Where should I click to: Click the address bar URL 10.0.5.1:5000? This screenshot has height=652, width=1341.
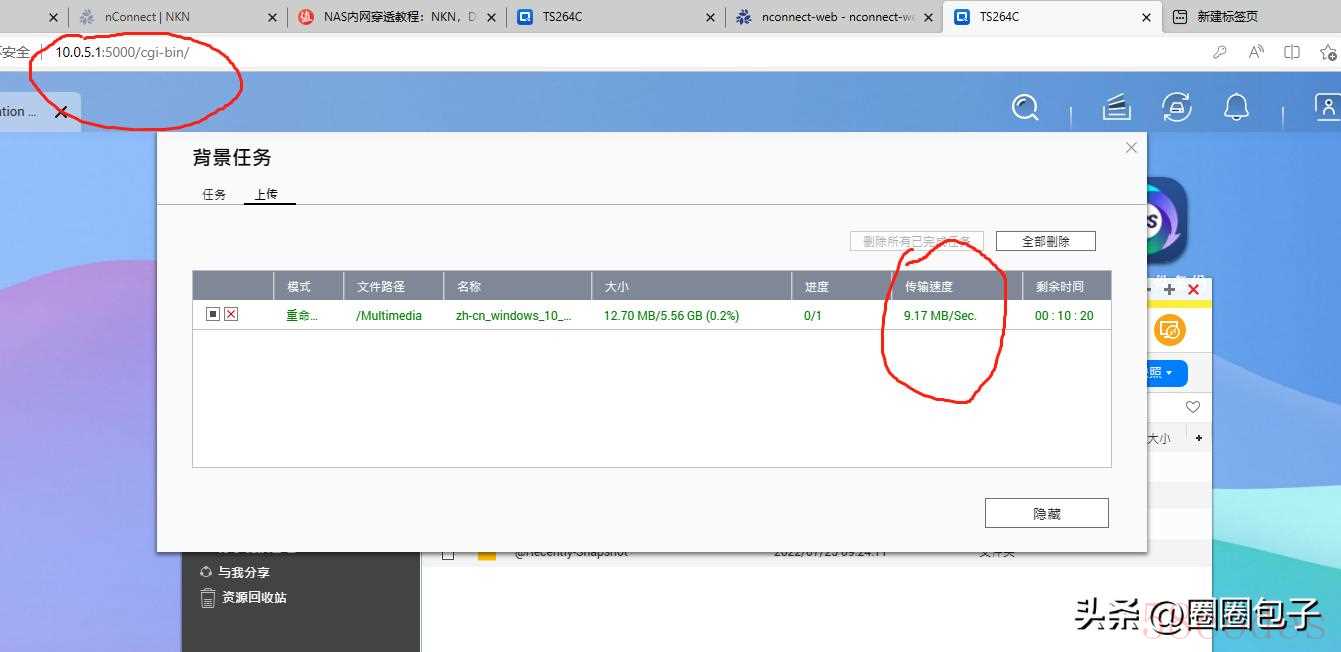coord(122,52)
